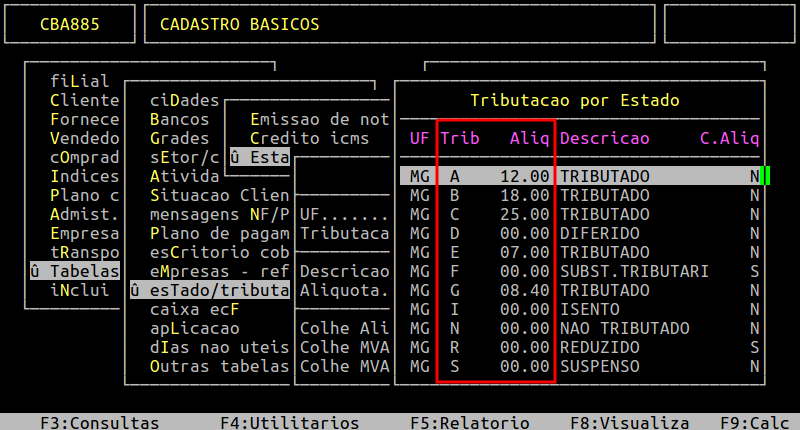Select the Empresa menu entry
Screen dimensions: 800x430
tap(85, 233)
